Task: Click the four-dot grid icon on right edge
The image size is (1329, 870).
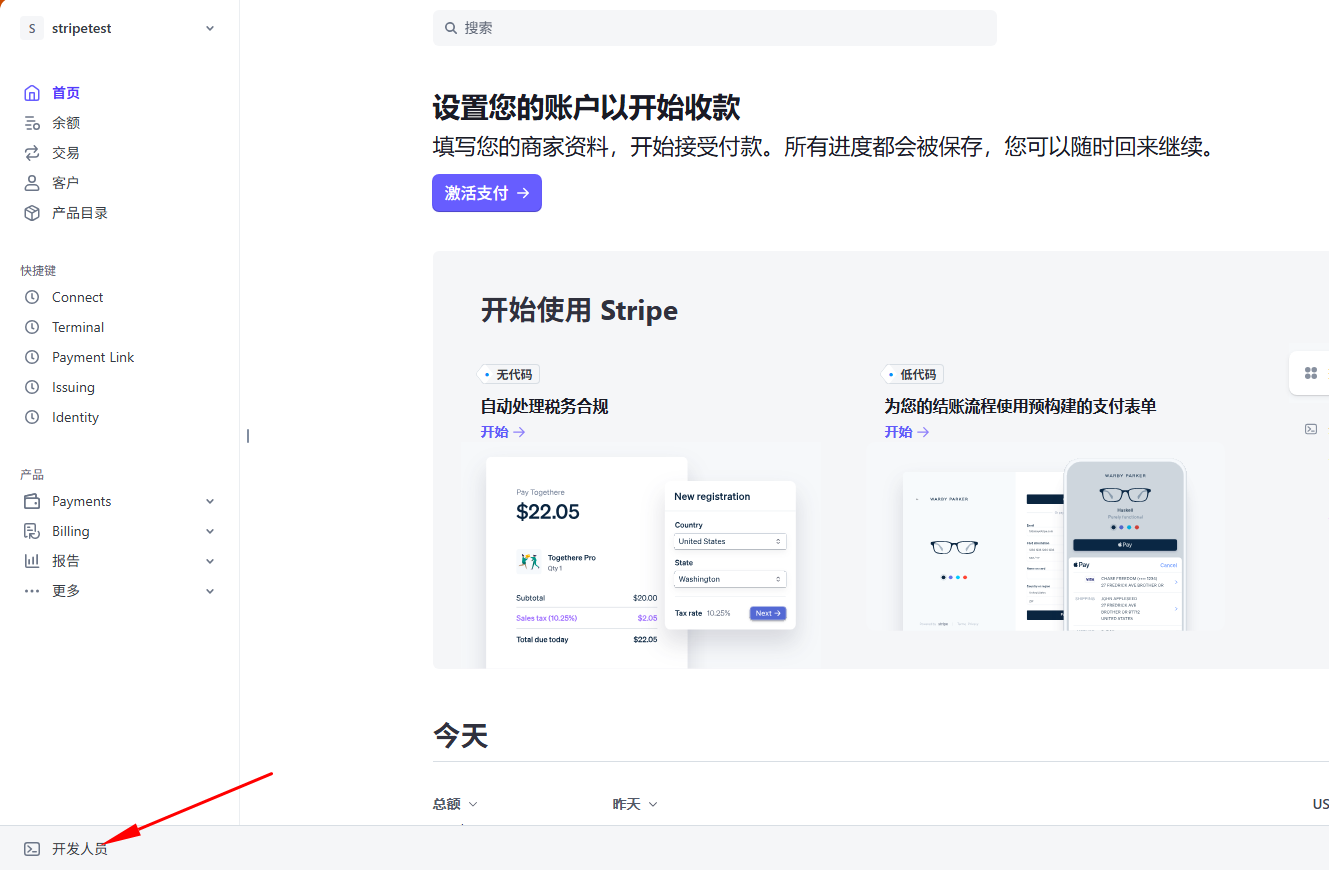Action: tap(1310, 373)
